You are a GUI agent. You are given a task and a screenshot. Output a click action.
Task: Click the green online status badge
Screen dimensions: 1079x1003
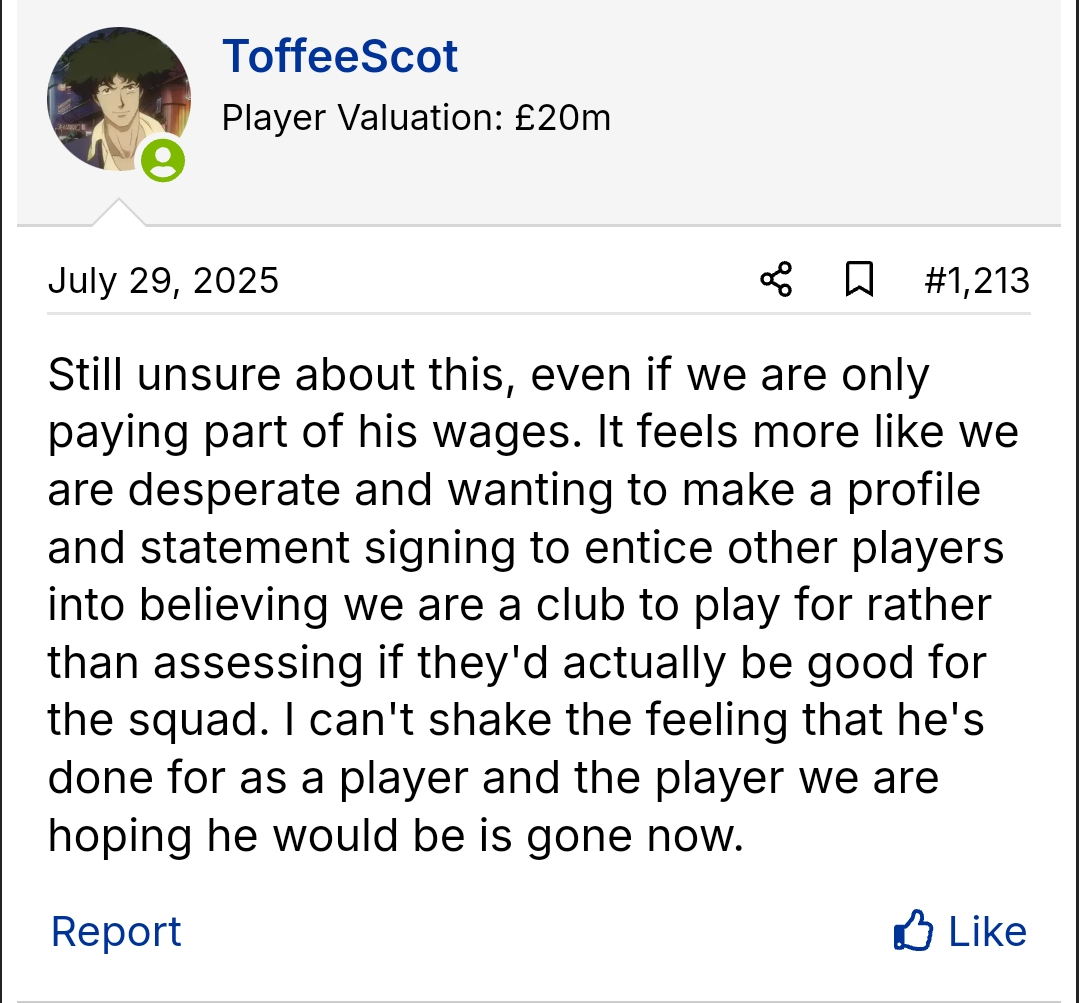pos(163,160)
